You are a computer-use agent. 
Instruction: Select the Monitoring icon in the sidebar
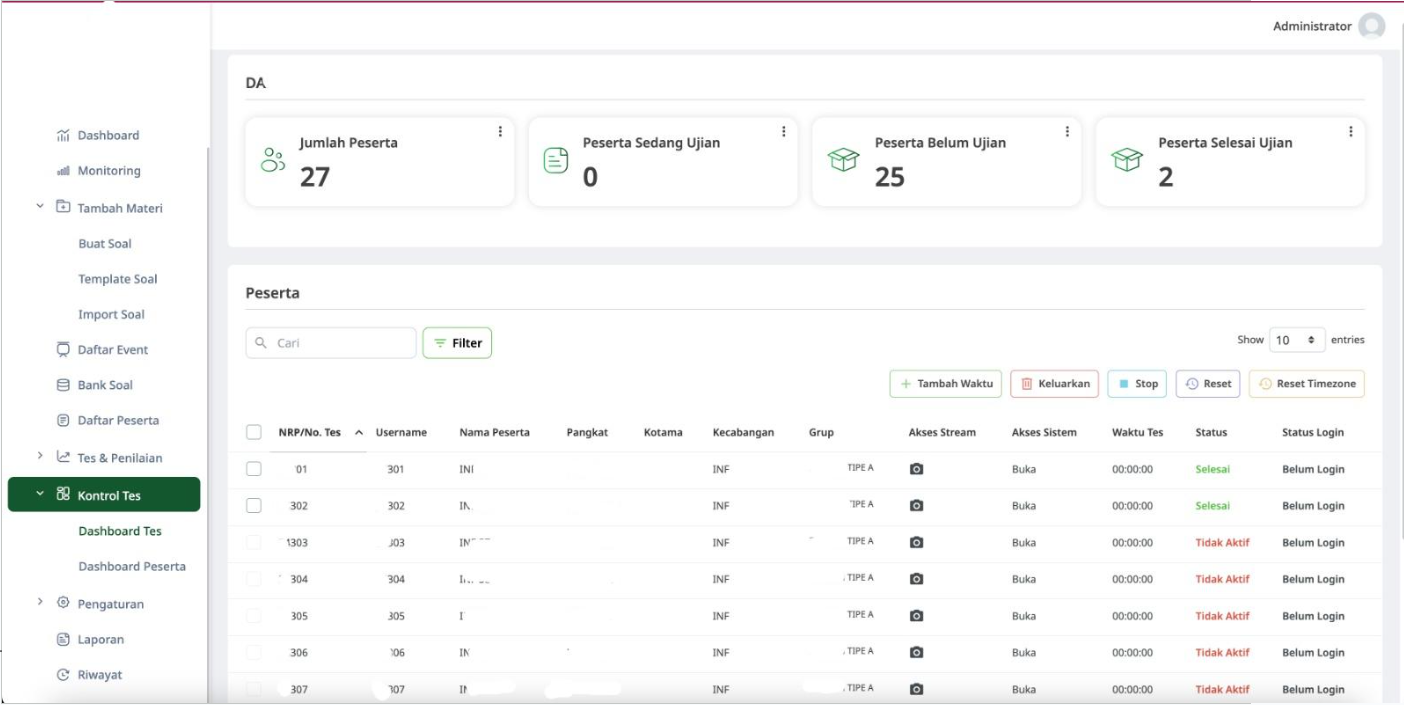click(62, 170)
